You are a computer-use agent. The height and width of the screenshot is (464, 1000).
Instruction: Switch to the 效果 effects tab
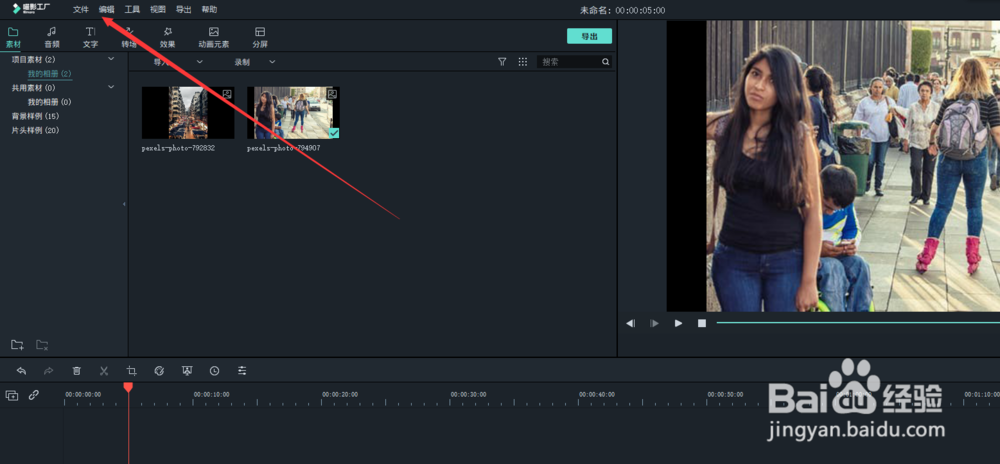tap(168, 38)
